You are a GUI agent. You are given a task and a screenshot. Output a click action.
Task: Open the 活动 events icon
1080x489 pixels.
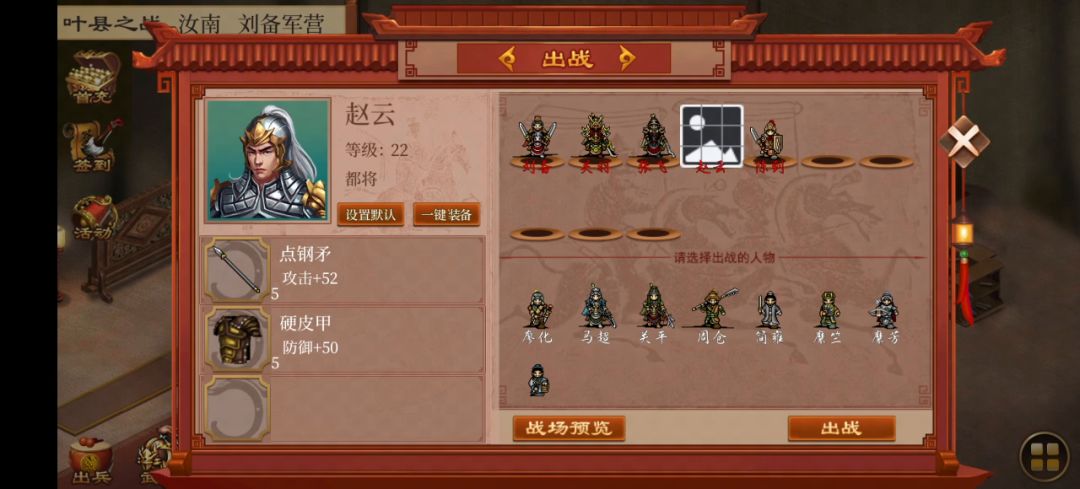pyautogui.click(x=92, y=218)
